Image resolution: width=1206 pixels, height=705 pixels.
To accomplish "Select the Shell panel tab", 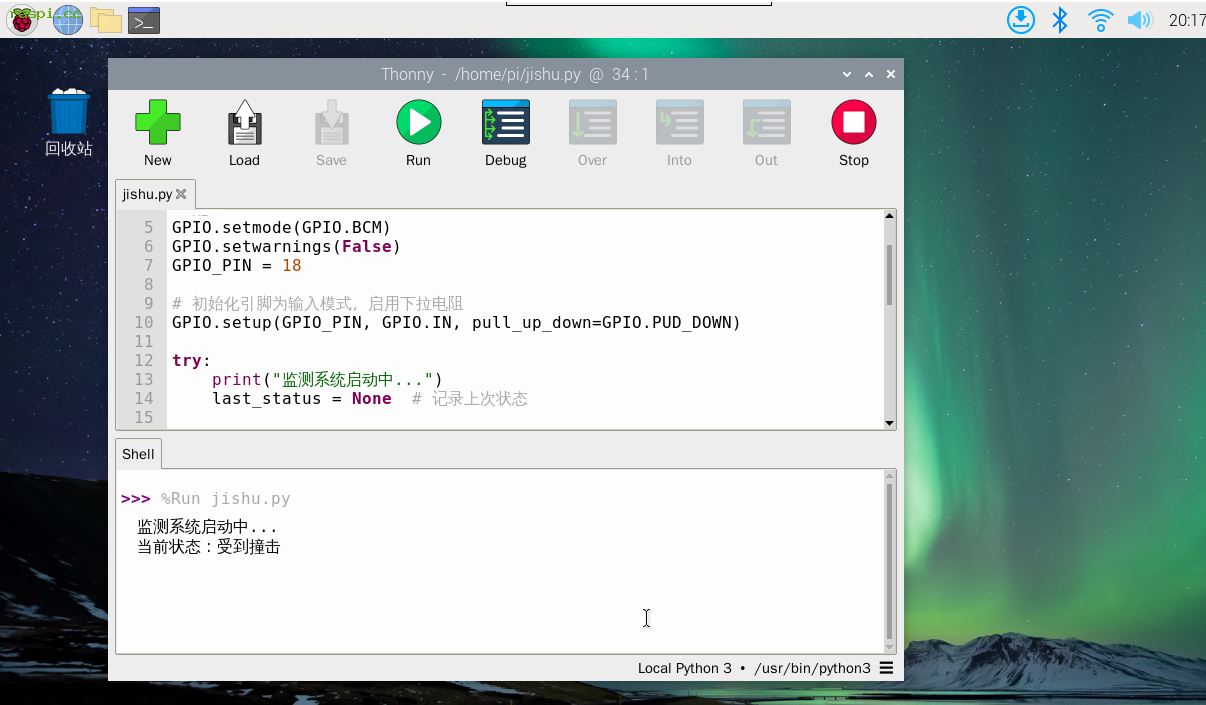I will pyautogui.click(x=138, y=454).
